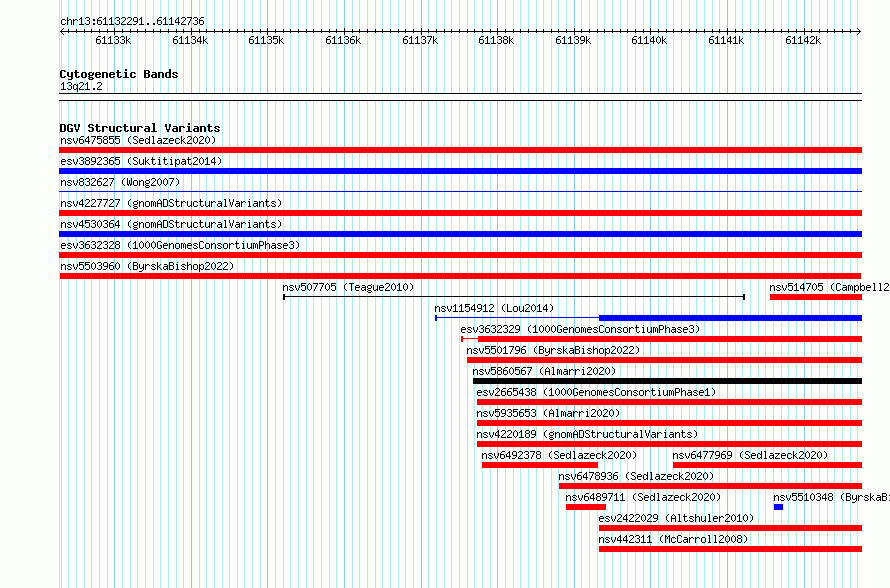
Task: Select the red bar under nsv6478936
Action: click(710, 486)
